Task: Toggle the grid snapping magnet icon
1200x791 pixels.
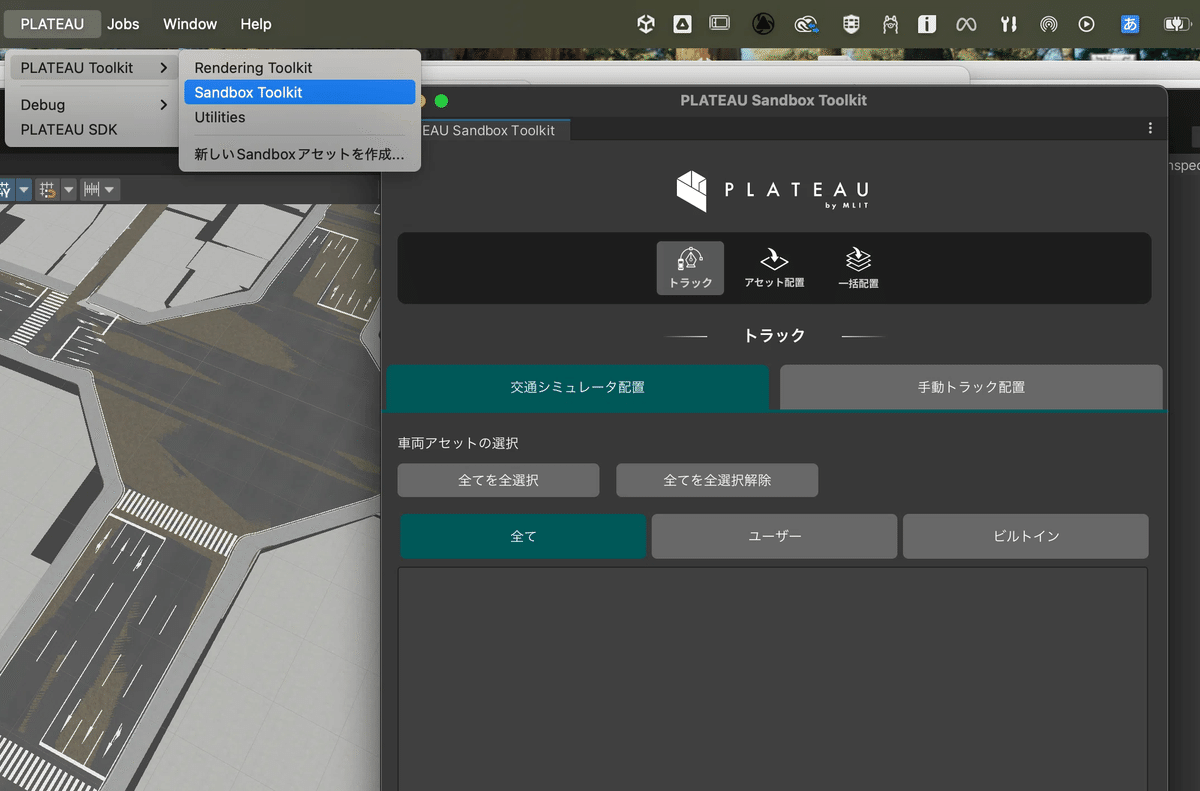Action: point(47,189)
